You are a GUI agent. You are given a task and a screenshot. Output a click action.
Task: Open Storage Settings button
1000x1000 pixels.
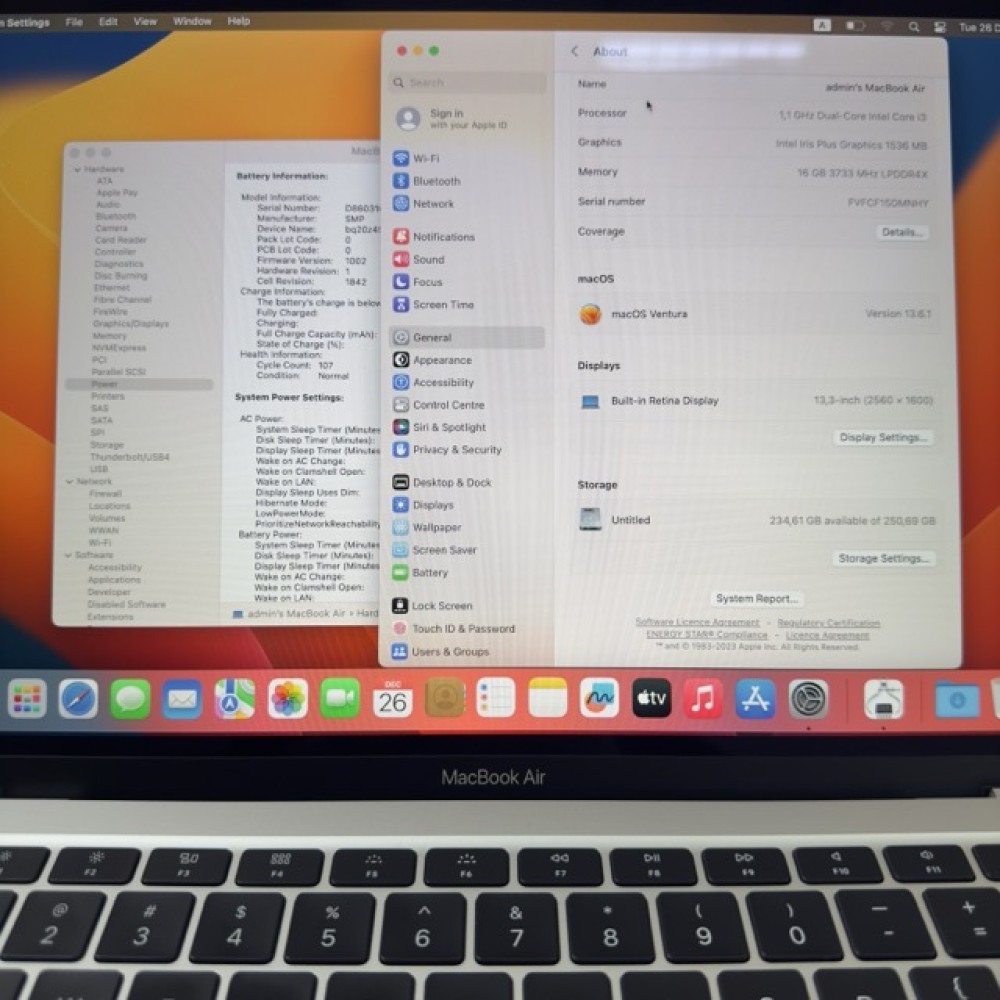883,558
